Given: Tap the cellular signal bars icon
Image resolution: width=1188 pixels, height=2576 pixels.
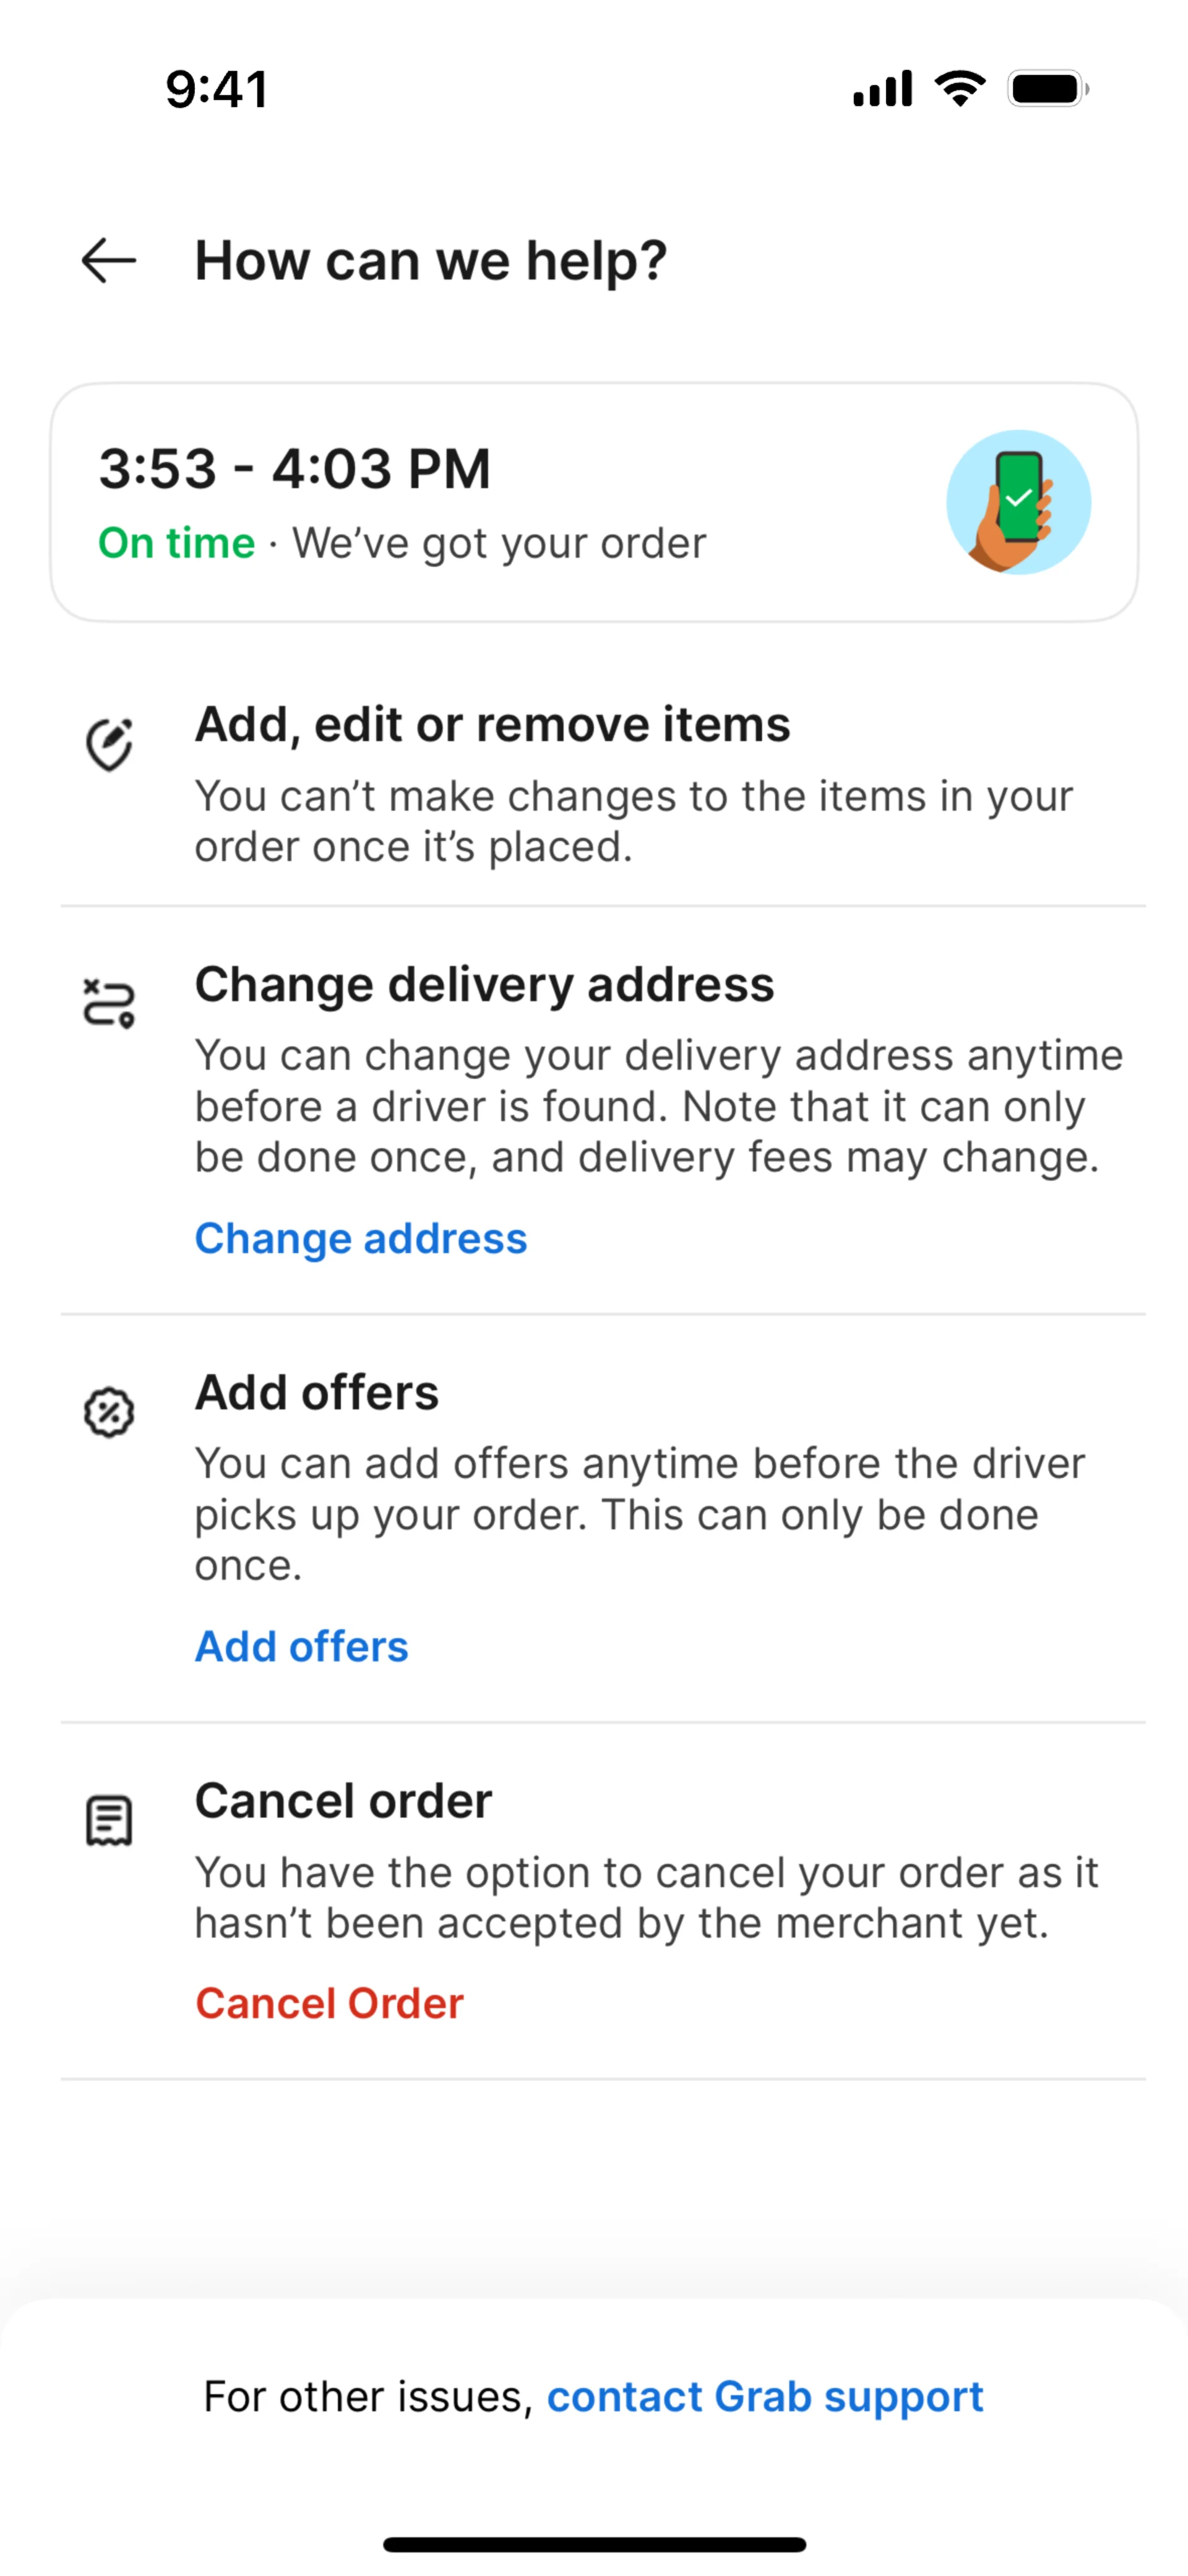Looking at the screenshot, I should tap(882, 89).
